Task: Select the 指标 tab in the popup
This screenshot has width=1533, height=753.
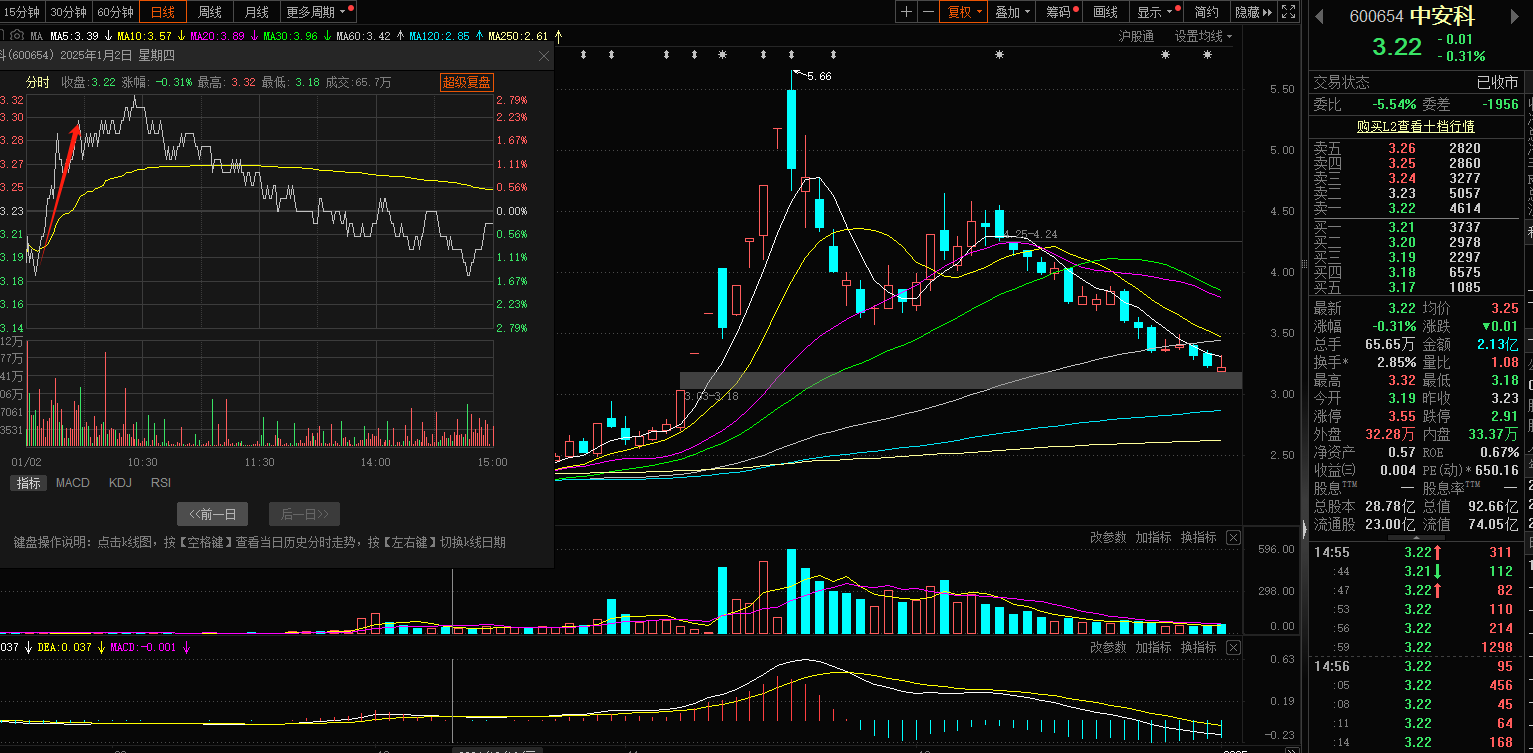Action: (29, 483)
